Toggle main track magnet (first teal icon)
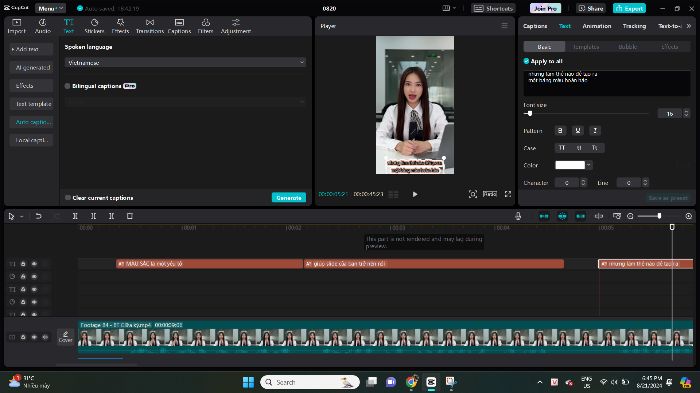700x393 pixels. pyautogui.click(x=544, y=216)
